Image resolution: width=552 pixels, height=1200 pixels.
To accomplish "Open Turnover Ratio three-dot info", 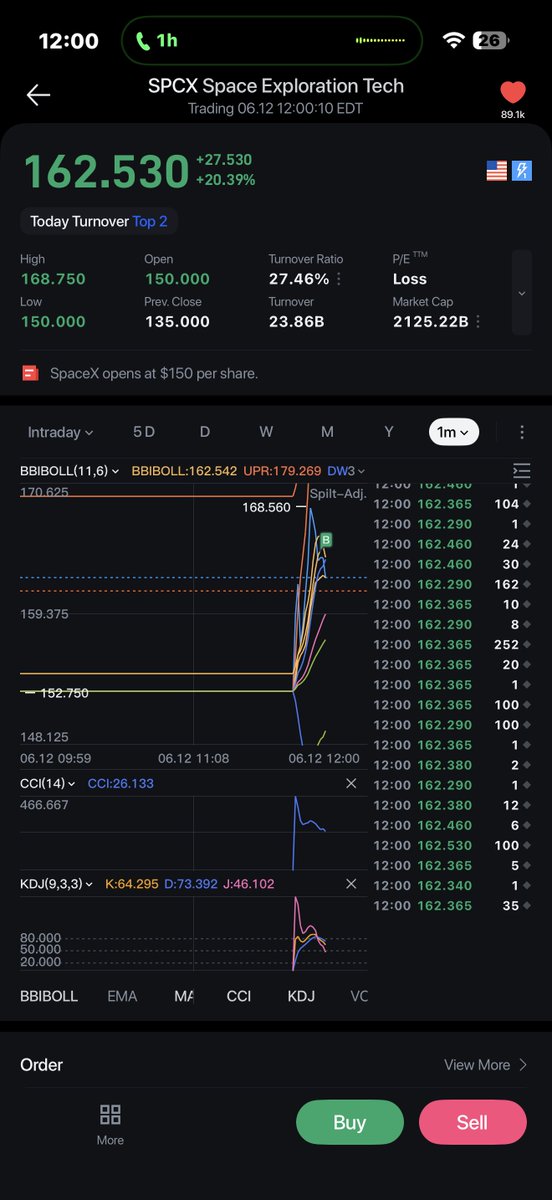I will (x=339, y=279).
